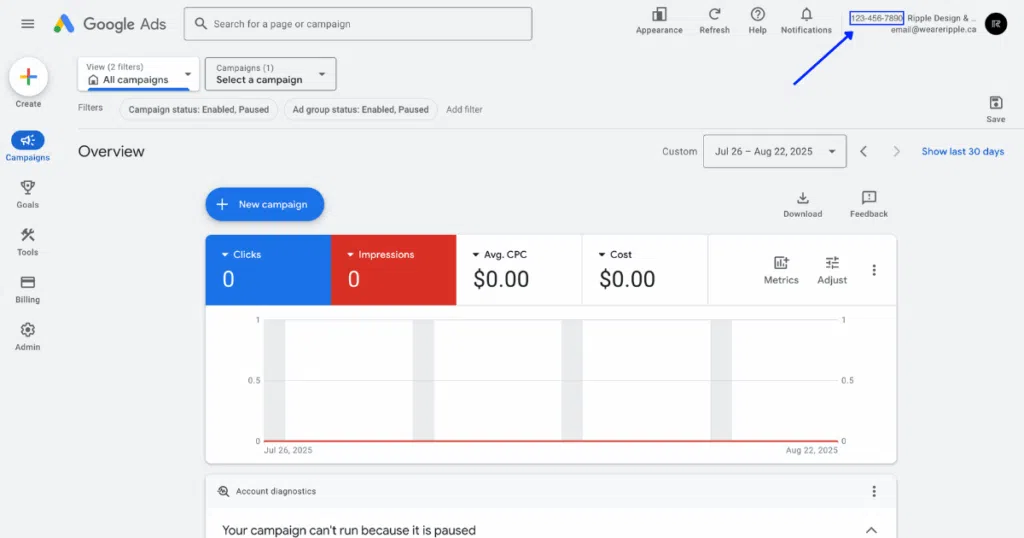The image size is (1024, 538).
Task: Refresh the page data
Action: 714,15
